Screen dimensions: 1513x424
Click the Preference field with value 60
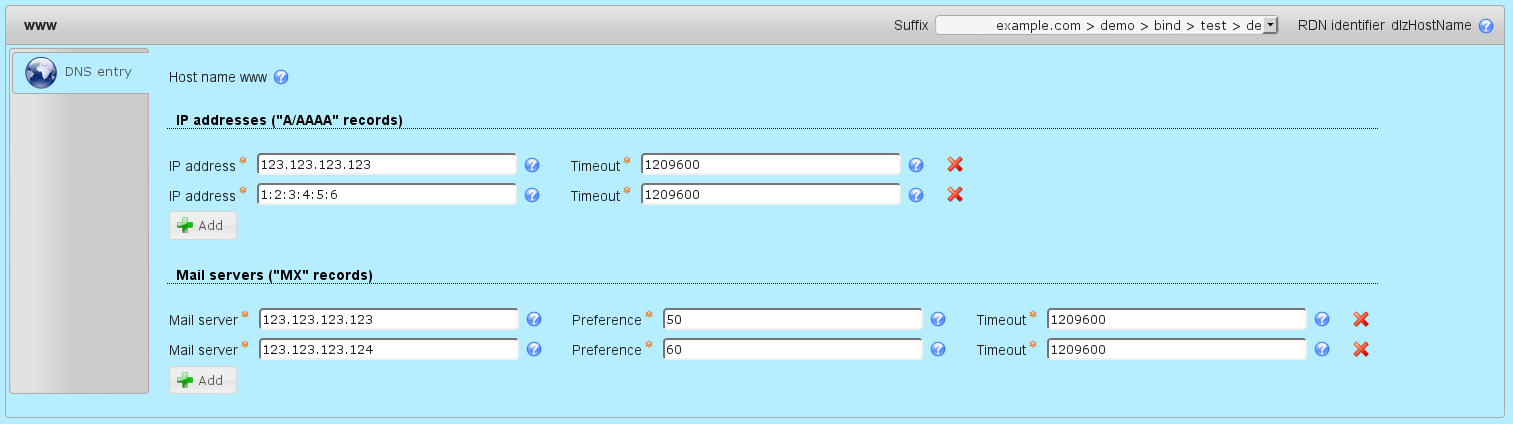click(x=792, y=349)
